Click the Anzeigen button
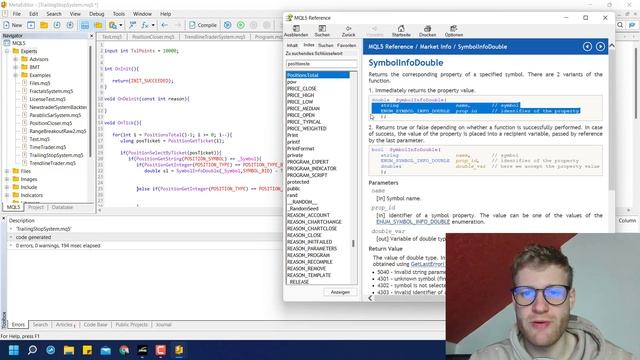 tap(340, 292)
